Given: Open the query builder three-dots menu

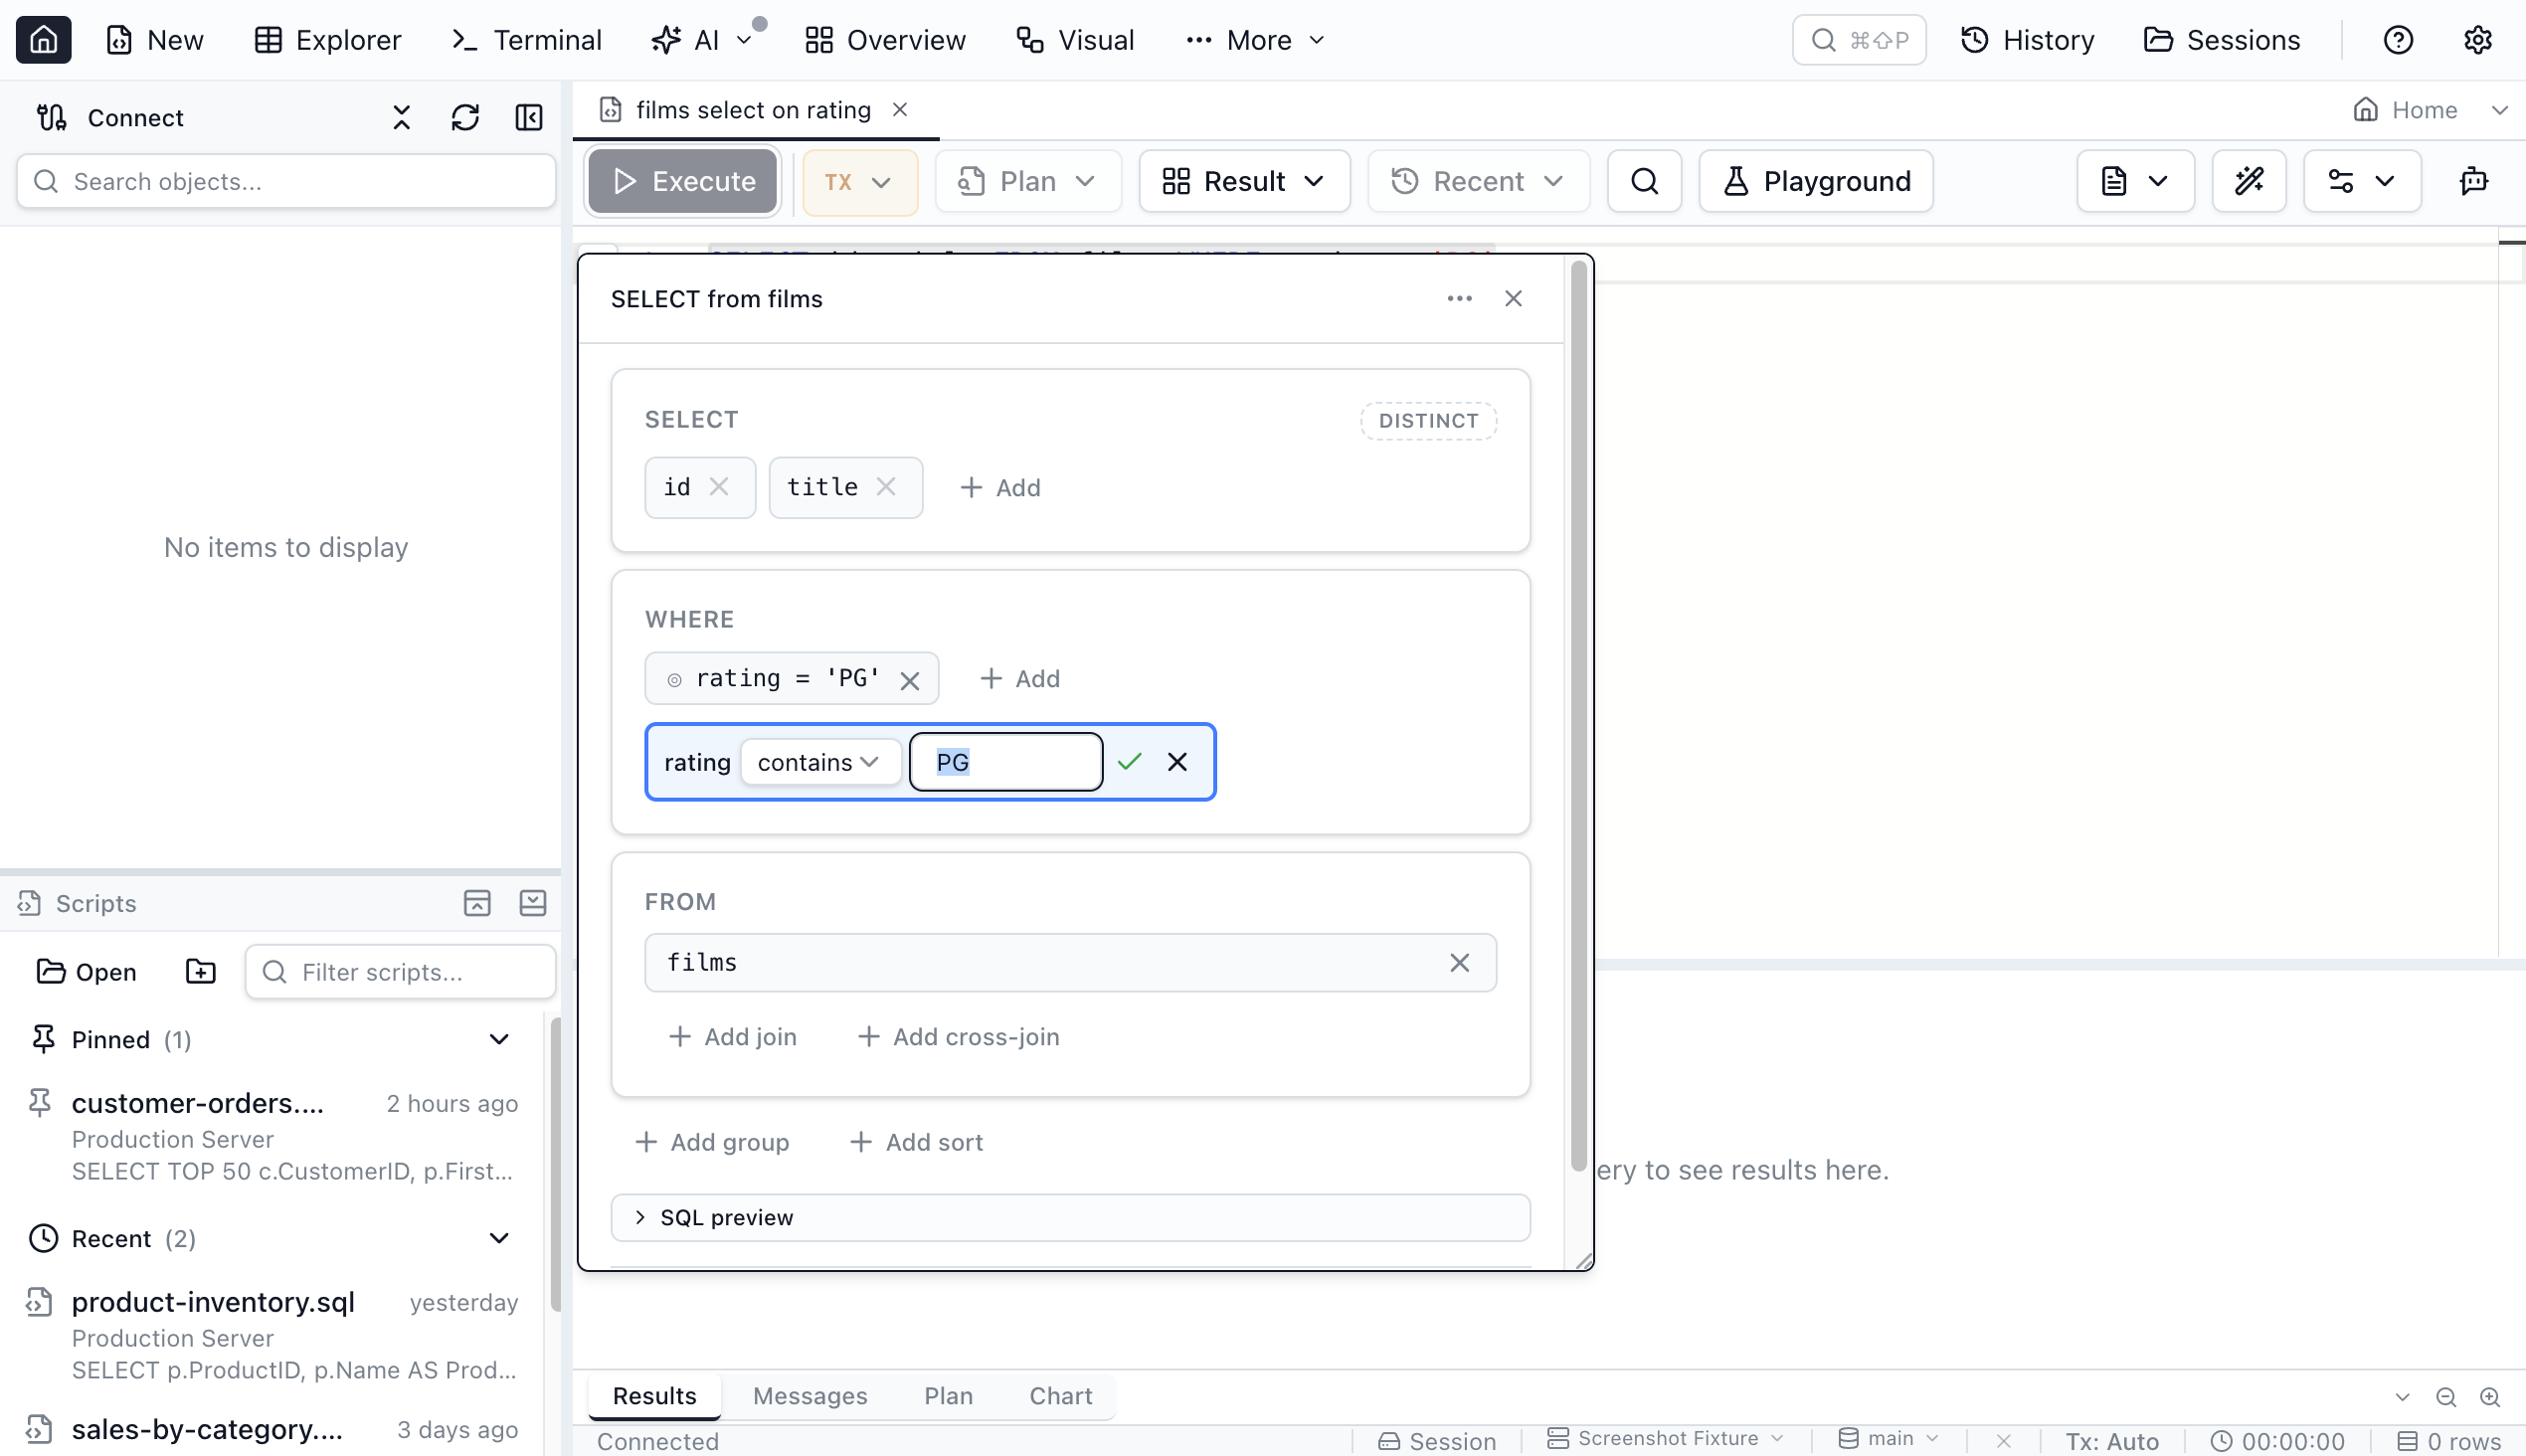Looking at the screenshot, I should (x=1459, y=299).
